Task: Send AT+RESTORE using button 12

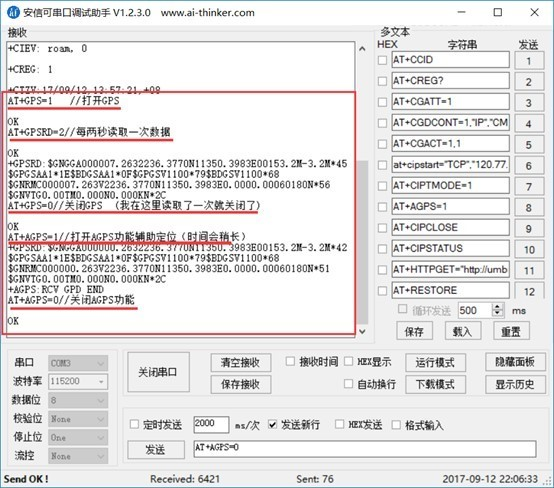Action: [529, 291]
